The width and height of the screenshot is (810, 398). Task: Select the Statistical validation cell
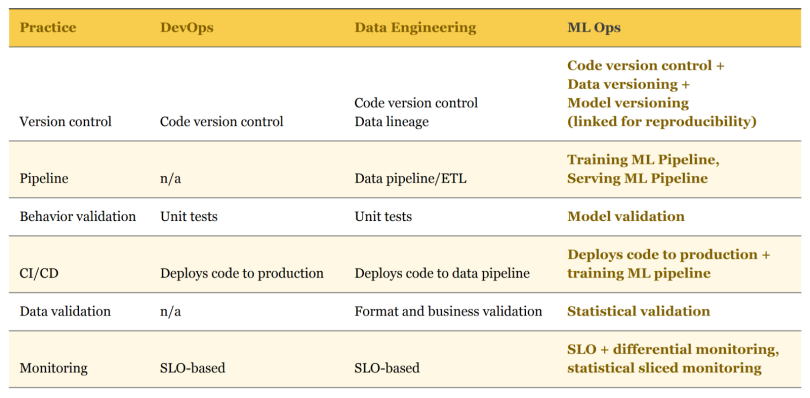(638, 311)
